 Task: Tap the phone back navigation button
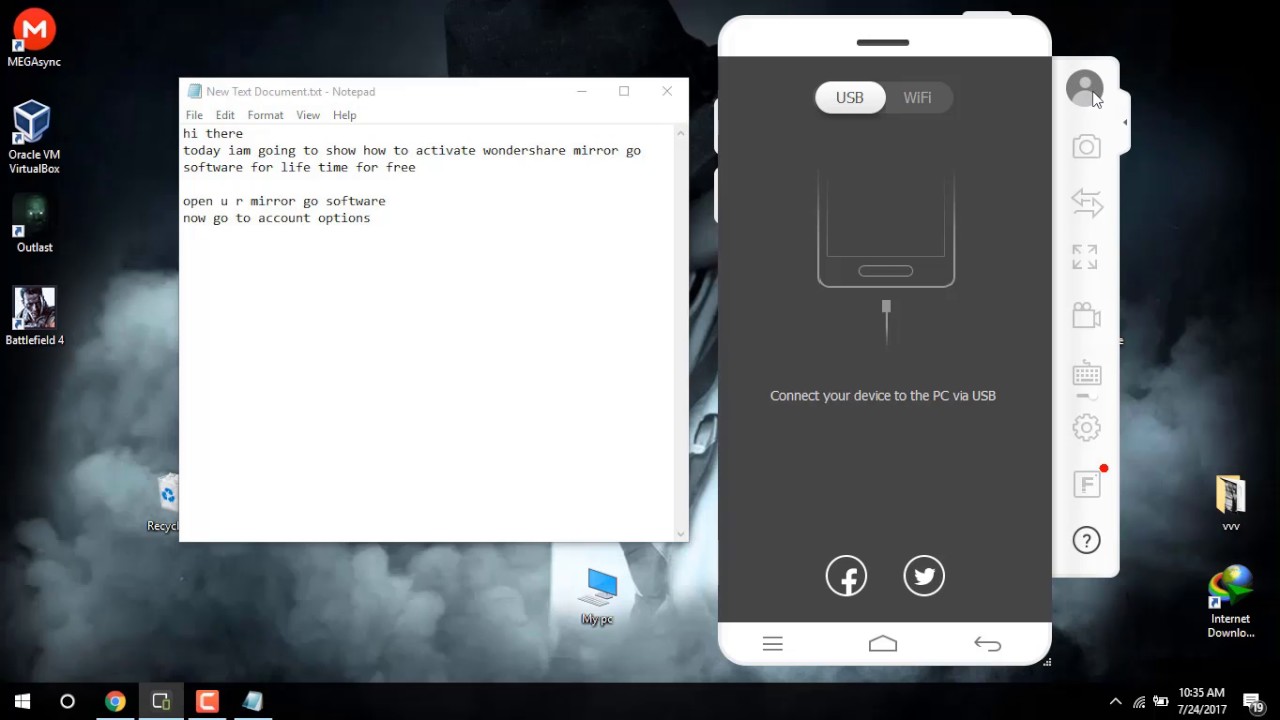[987, 644]
